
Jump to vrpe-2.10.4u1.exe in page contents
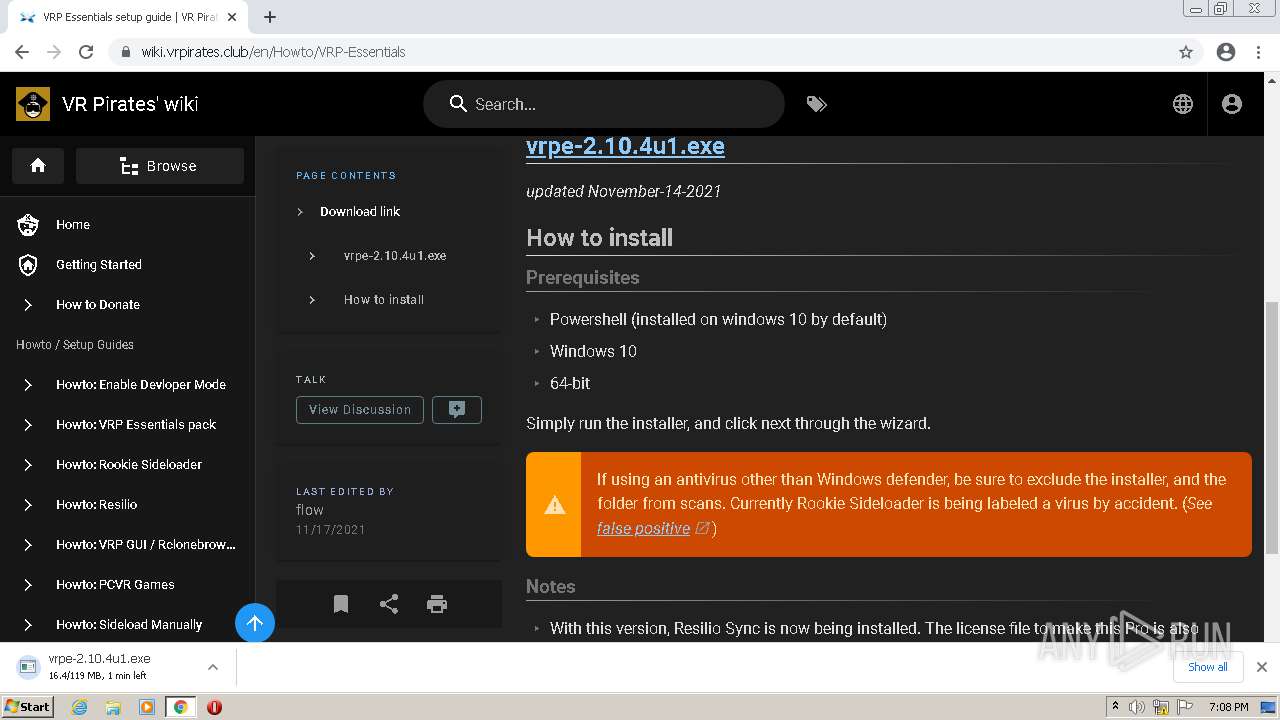click(395, 256)
